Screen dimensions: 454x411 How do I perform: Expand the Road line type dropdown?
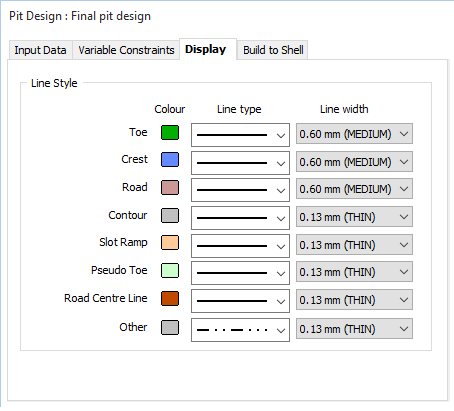240,190
